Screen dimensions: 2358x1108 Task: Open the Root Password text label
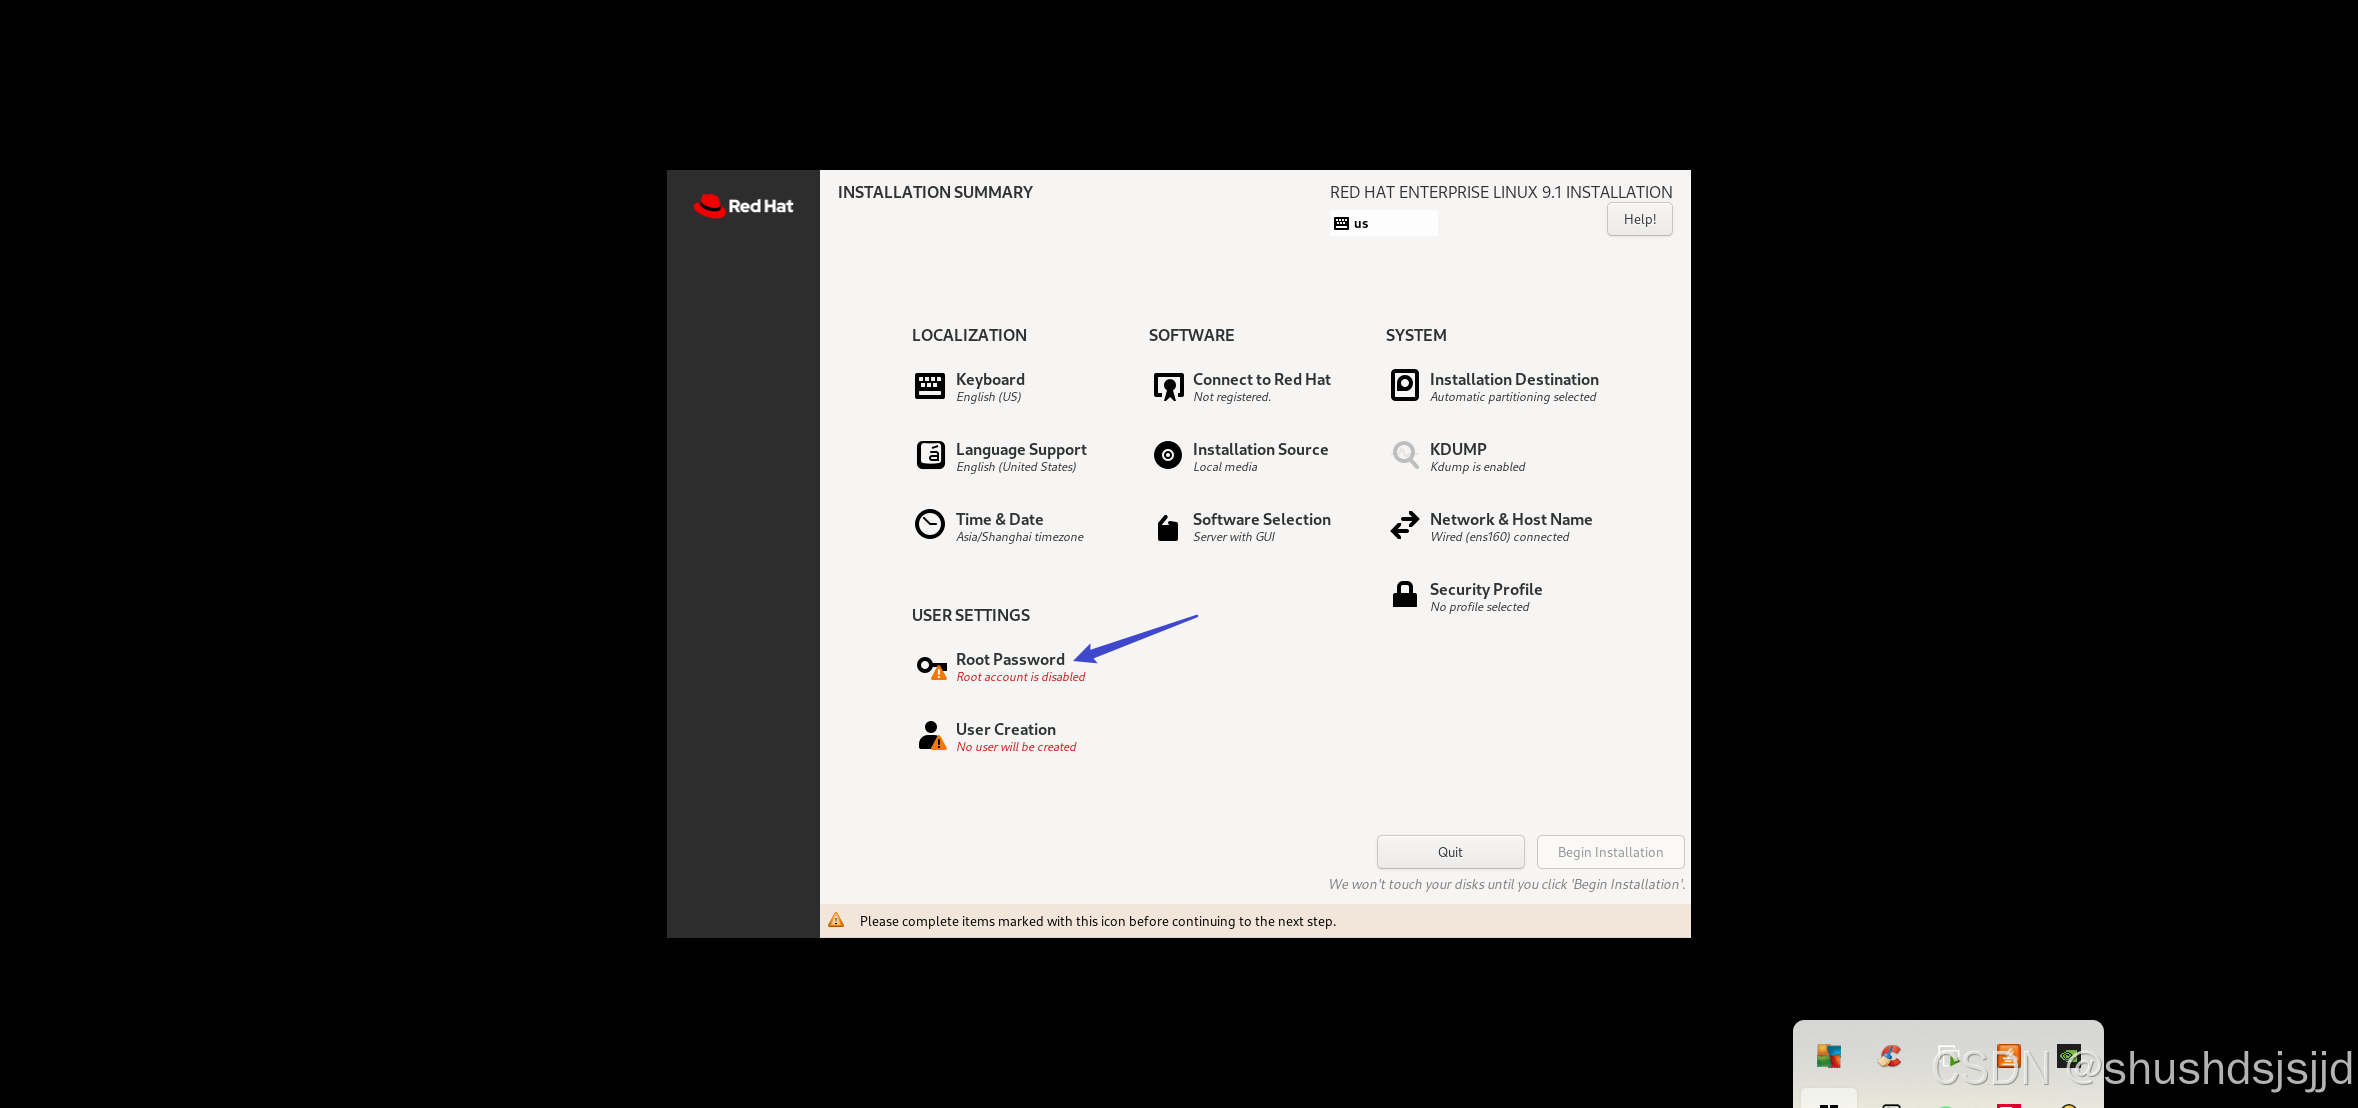(1010, 659)
